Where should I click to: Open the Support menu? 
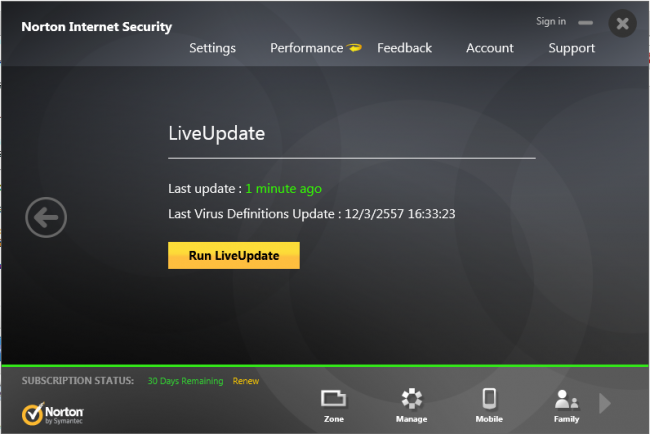[572, 48]
